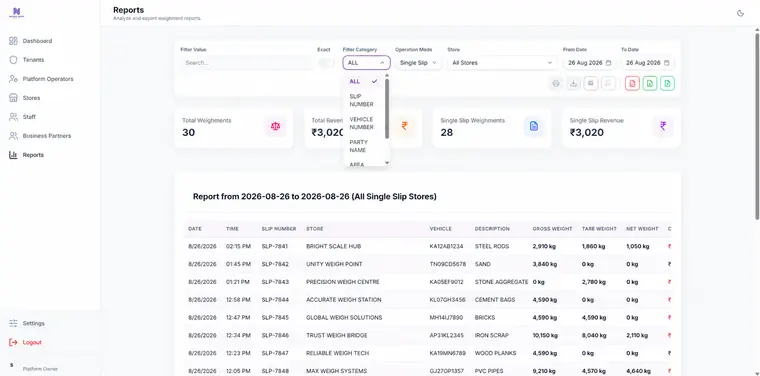The width and height of the screenshot is (760, 376).
Task: Click the Staff people icon
Action: point(13,117)
